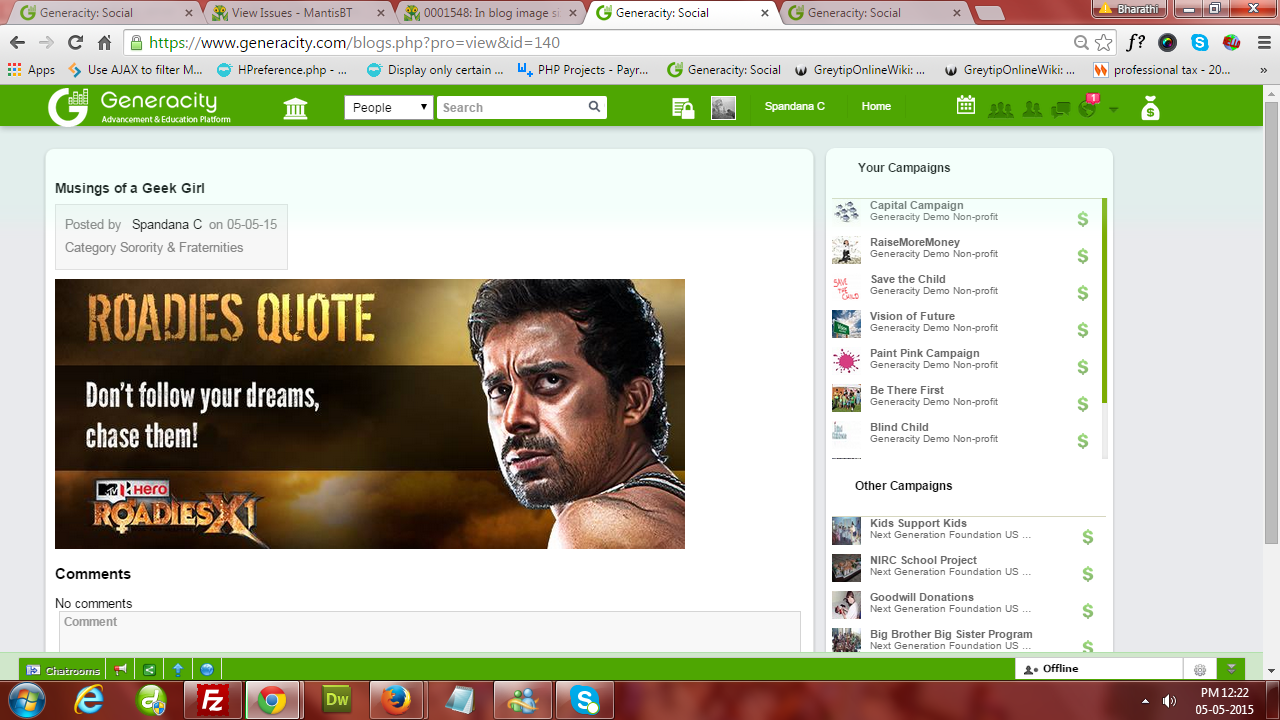
Task: Click the Roadies Quote blog image
Action: click(370, 414)
